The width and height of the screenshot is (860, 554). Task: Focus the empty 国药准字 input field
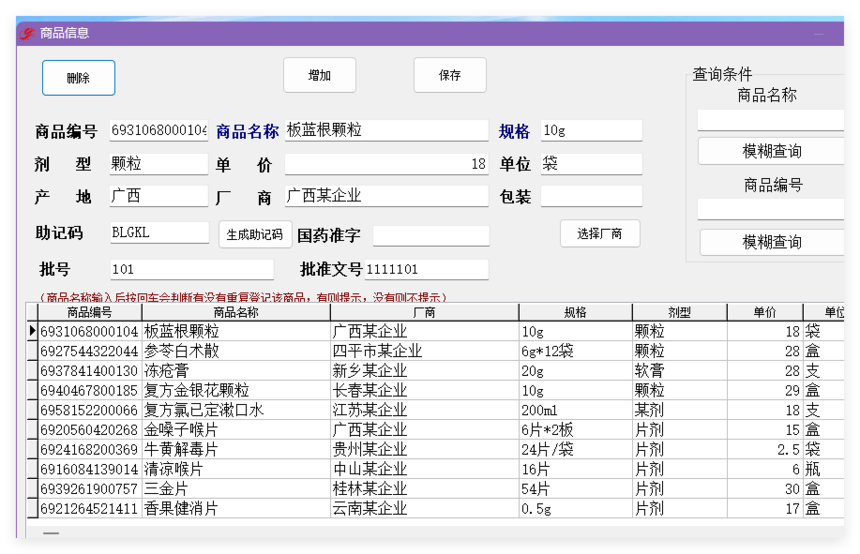point(431,236)
